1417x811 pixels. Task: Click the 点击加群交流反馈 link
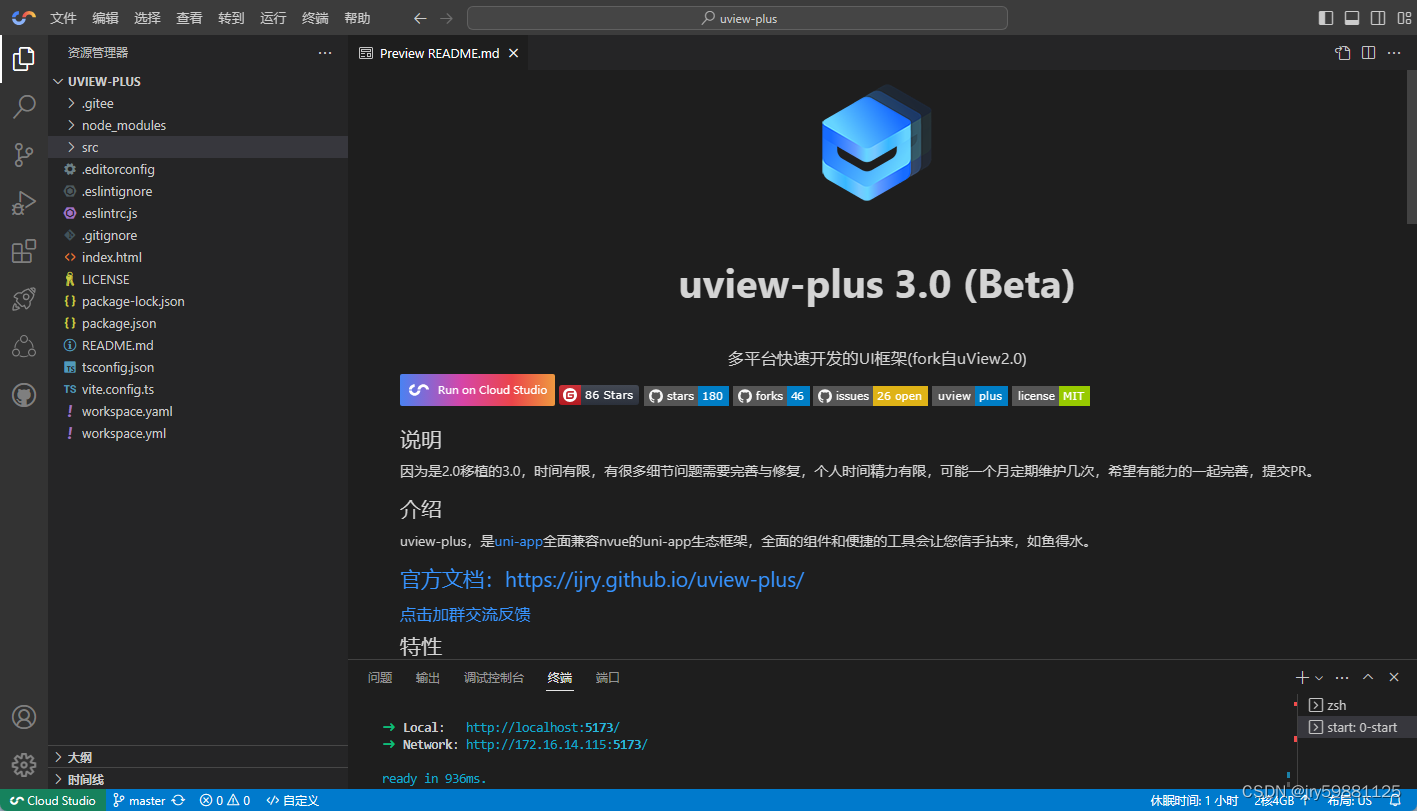click(465, 614)
